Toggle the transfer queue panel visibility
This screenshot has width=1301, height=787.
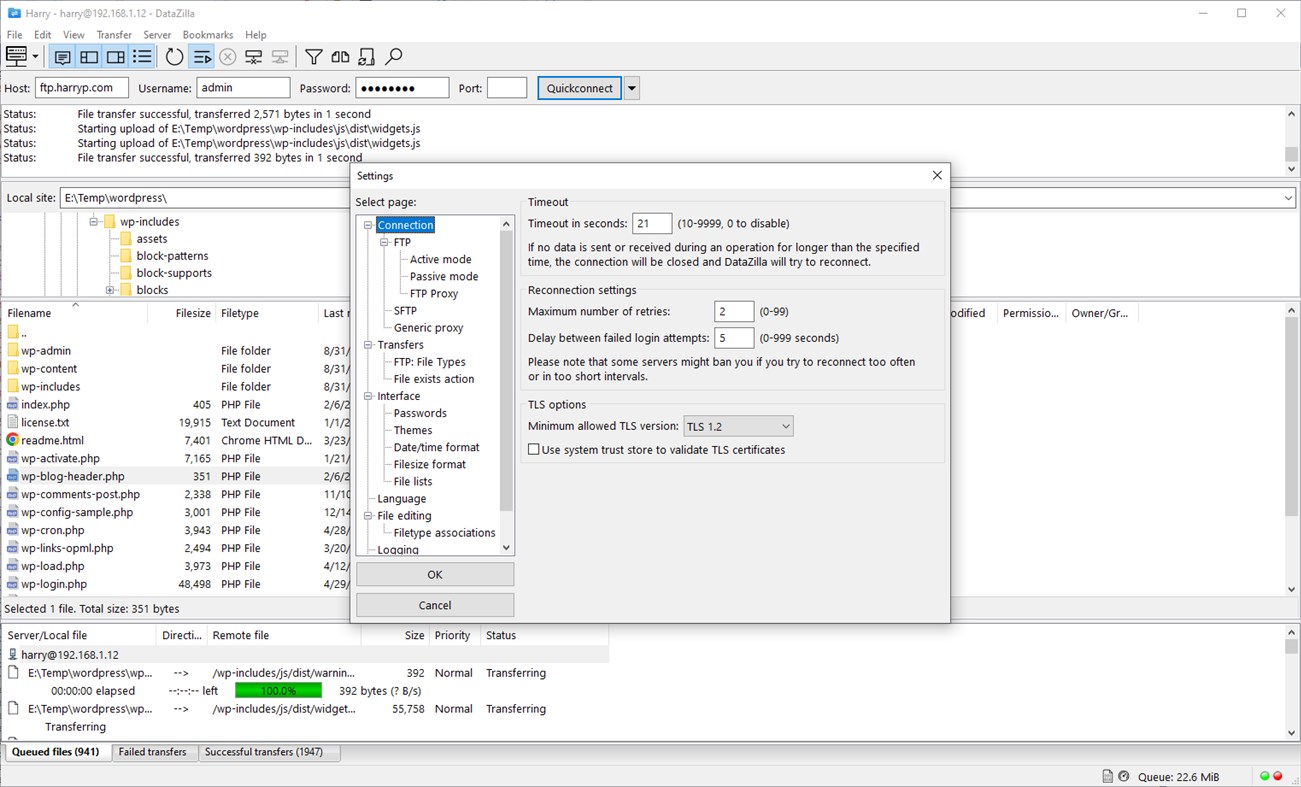pyautogui.click(x=141, y=56)
